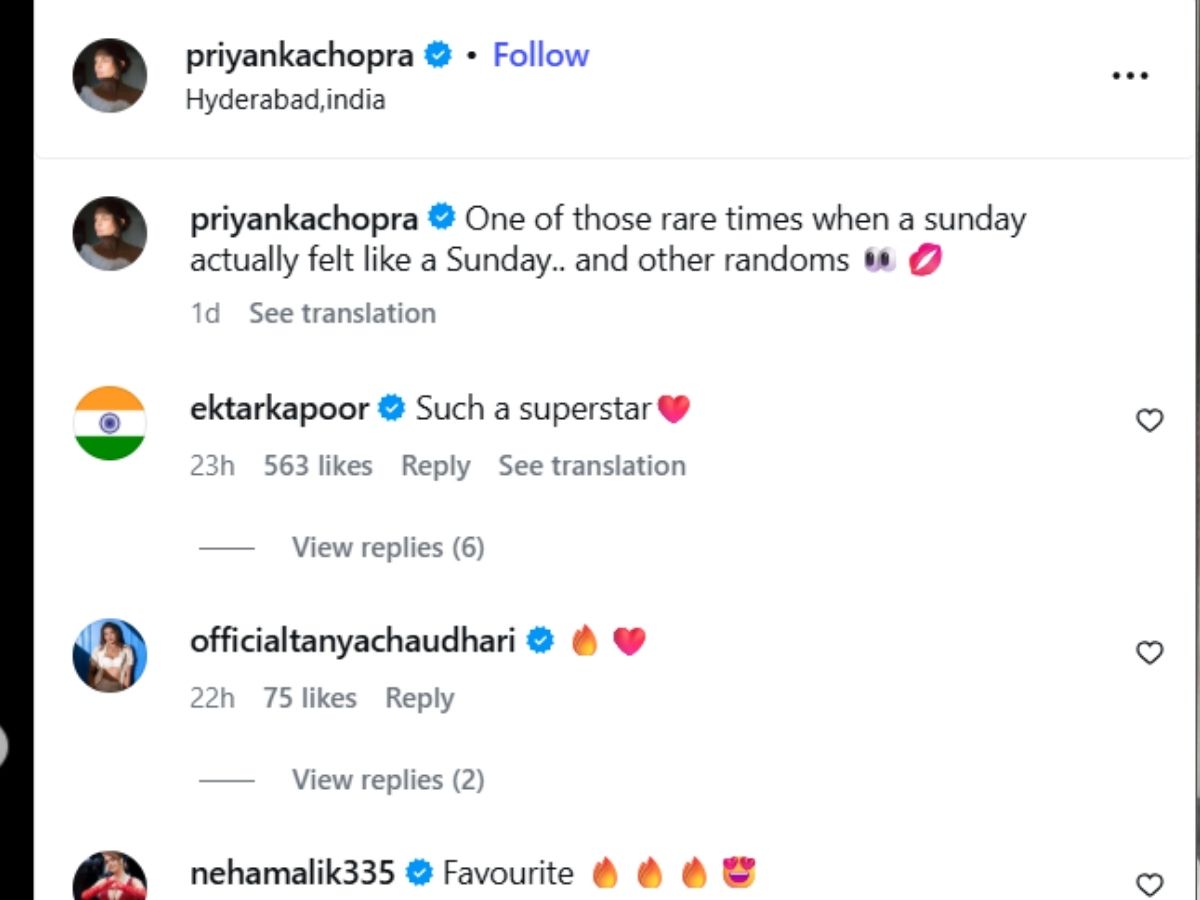The width and height of the screenshot is (1200, 900).
Task: Click the avatar beside the post caption
Action: click(110, 234)
